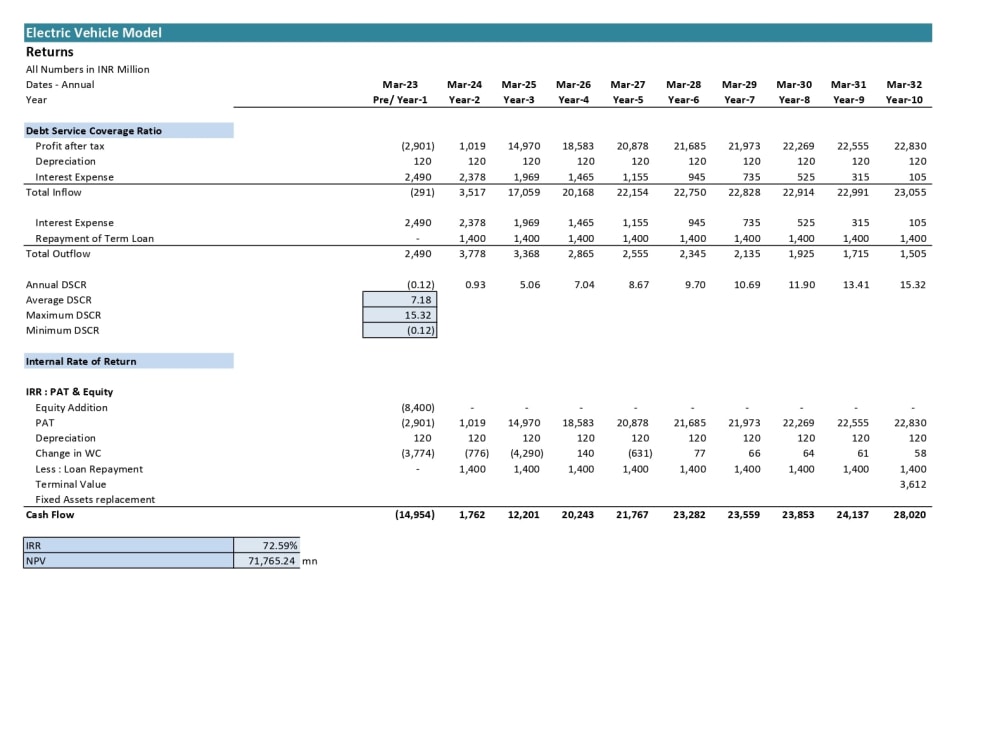Select the NPV value 71,765.24
Screen dimensions: 1000x750
pyautogui.click(x=267, y=561)
